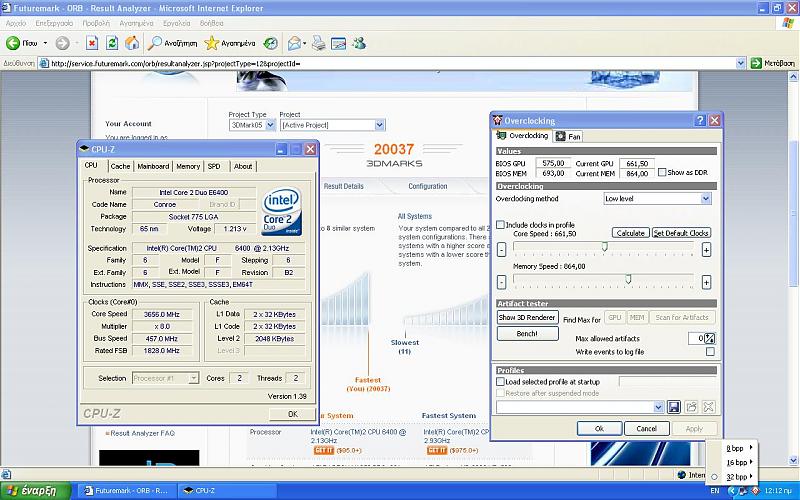Switch to the Mainboard tab in CPU-Z

[153, 166]
